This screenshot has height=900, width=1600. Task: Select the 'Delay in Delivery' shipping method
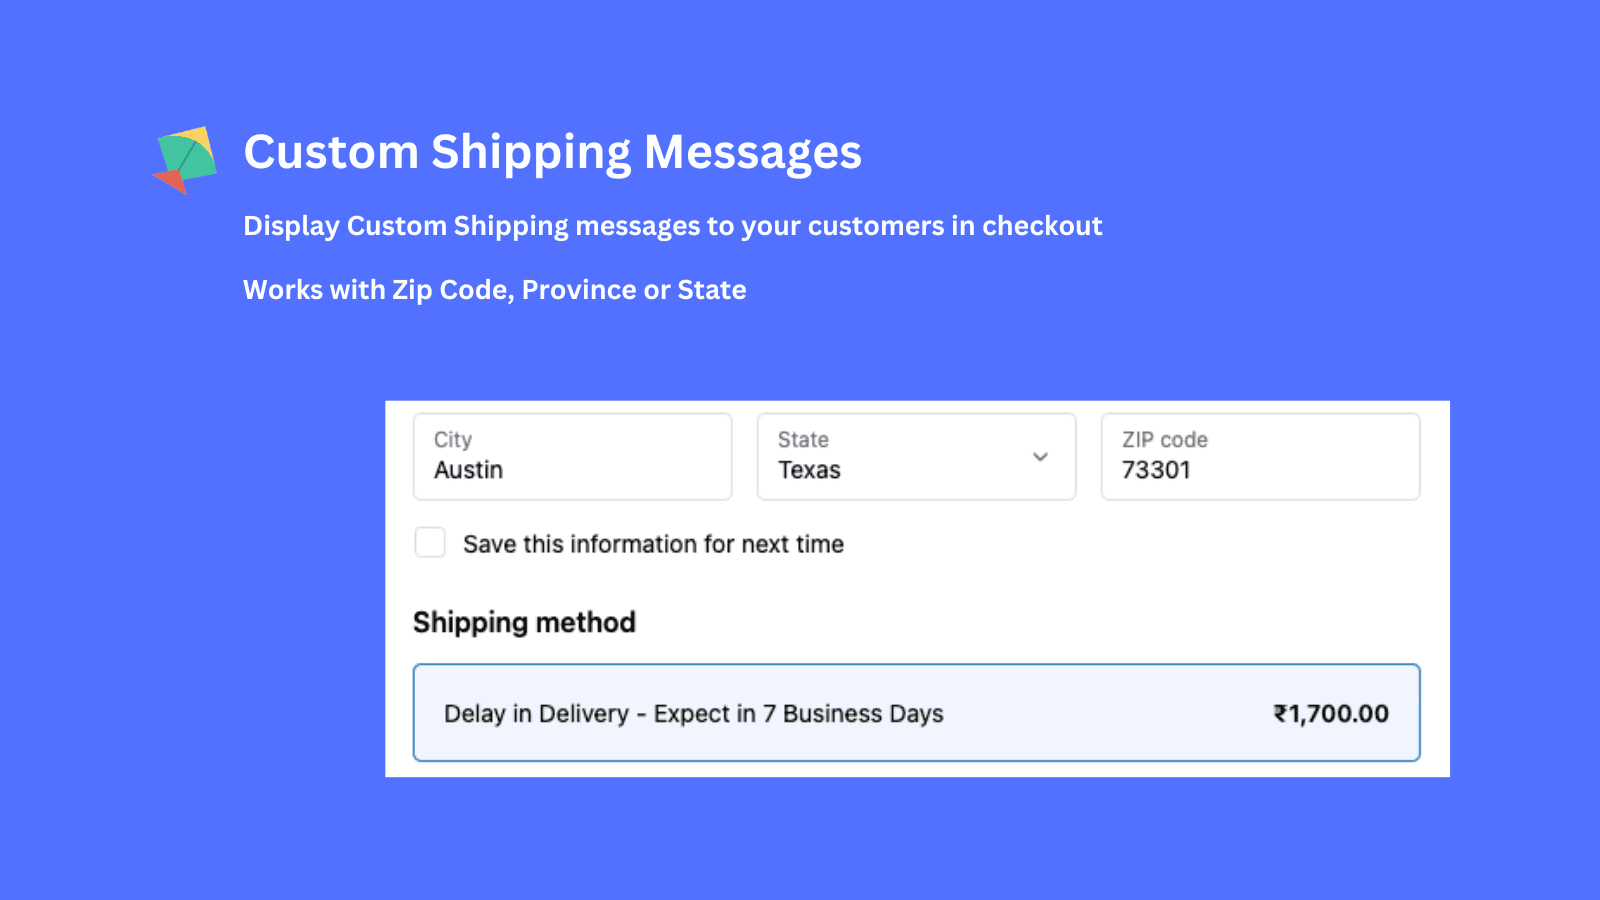916,713
